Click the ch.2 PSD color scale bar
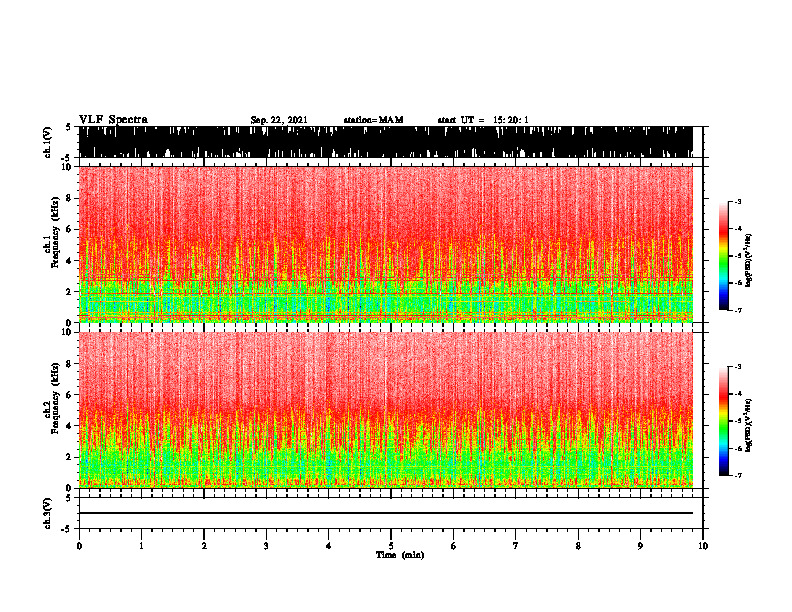Screen dimensions: 792x612 [x=724, y=421]
